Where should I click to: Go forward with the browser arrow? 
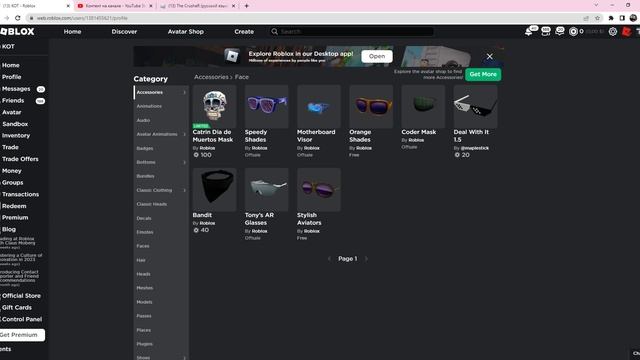click(6, 18)
